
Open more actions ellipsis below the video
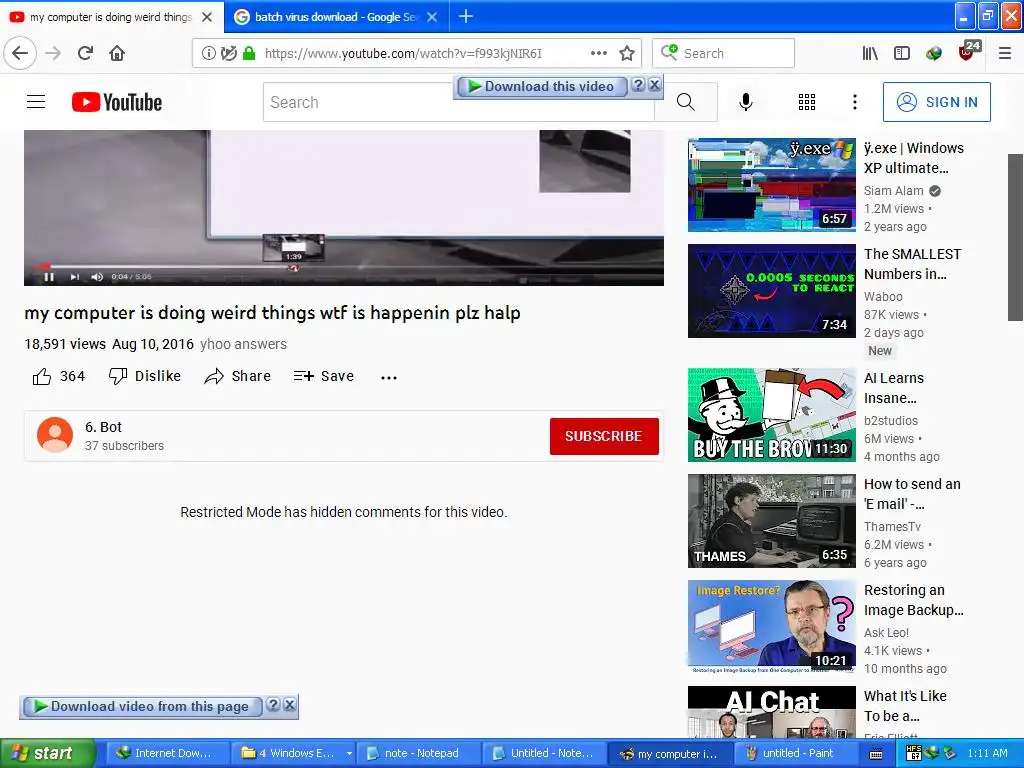(x=389, y=377)
